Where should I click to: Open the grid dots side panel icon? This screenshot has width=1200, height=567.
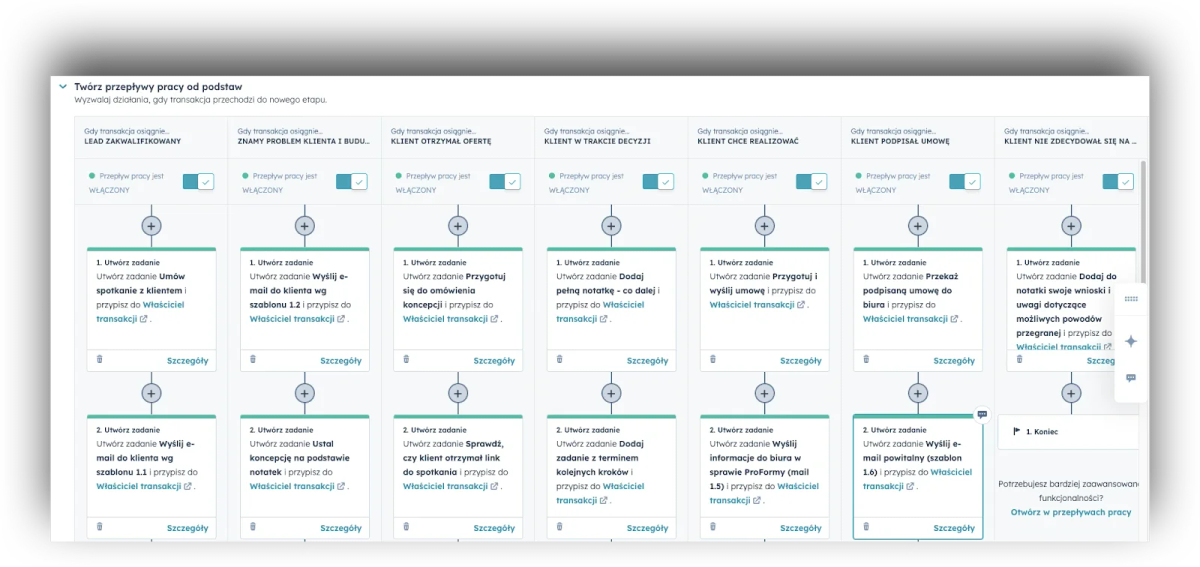pos(1131,299)
